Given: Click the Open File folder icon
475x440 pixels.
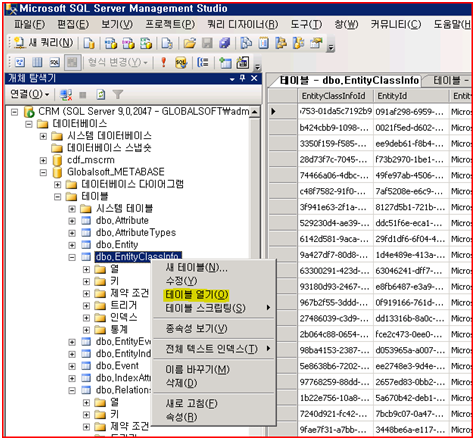Looking at the screenshot, I should (189, 43).
